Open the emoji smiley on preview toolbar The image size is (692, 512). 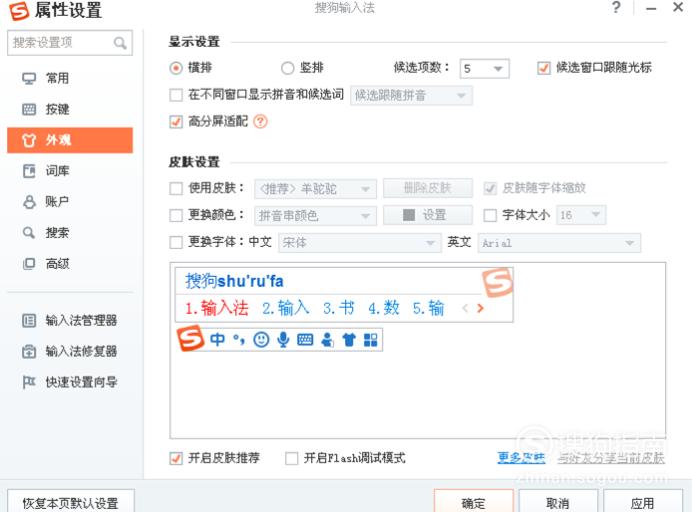[x=261, y=339]
